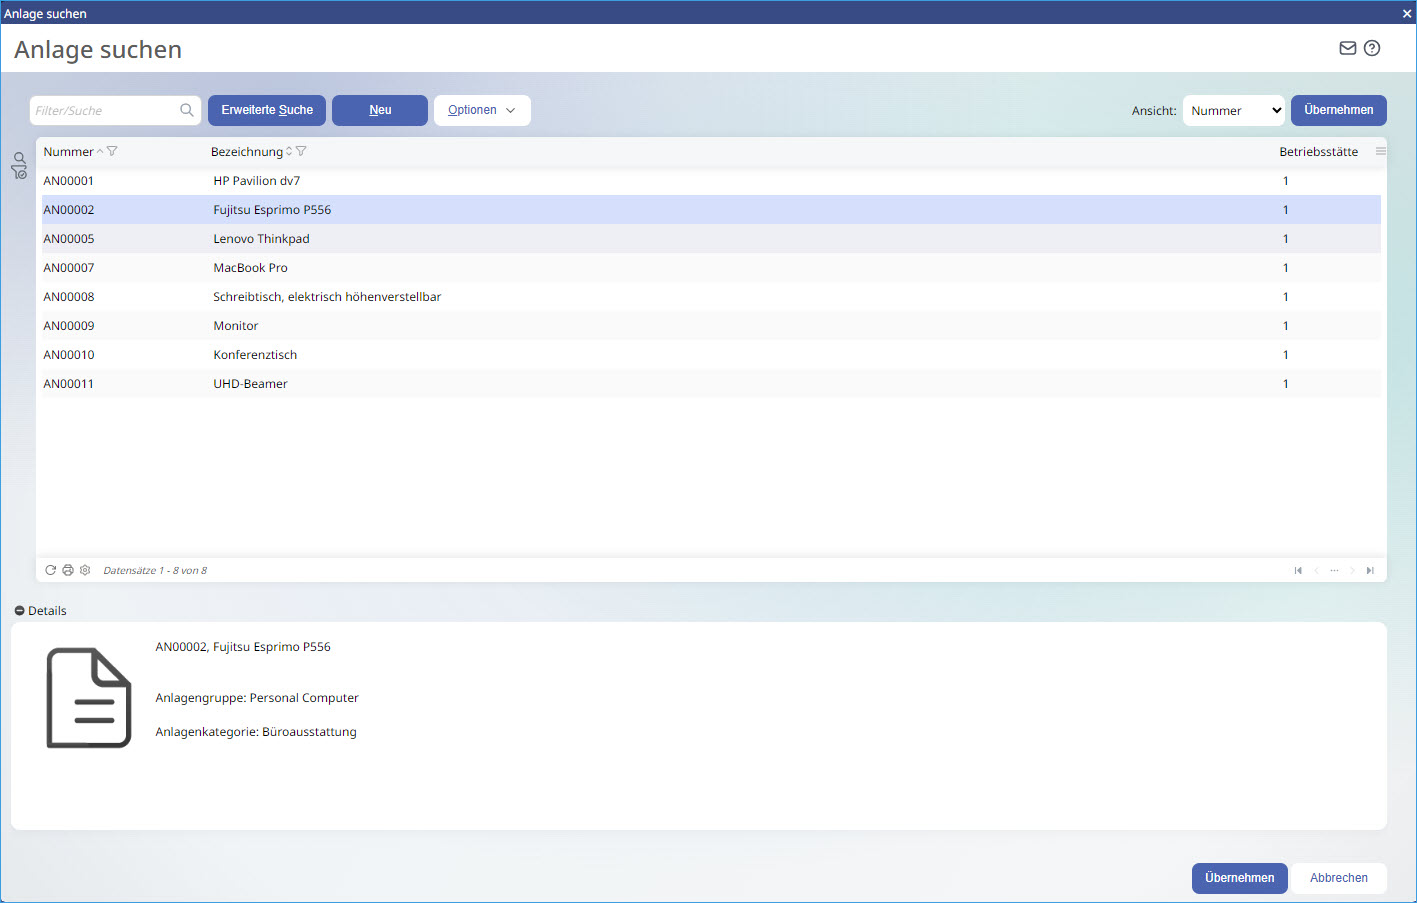
Task: Open the column menu hamburger icon
Action: tap(1380, 152)
